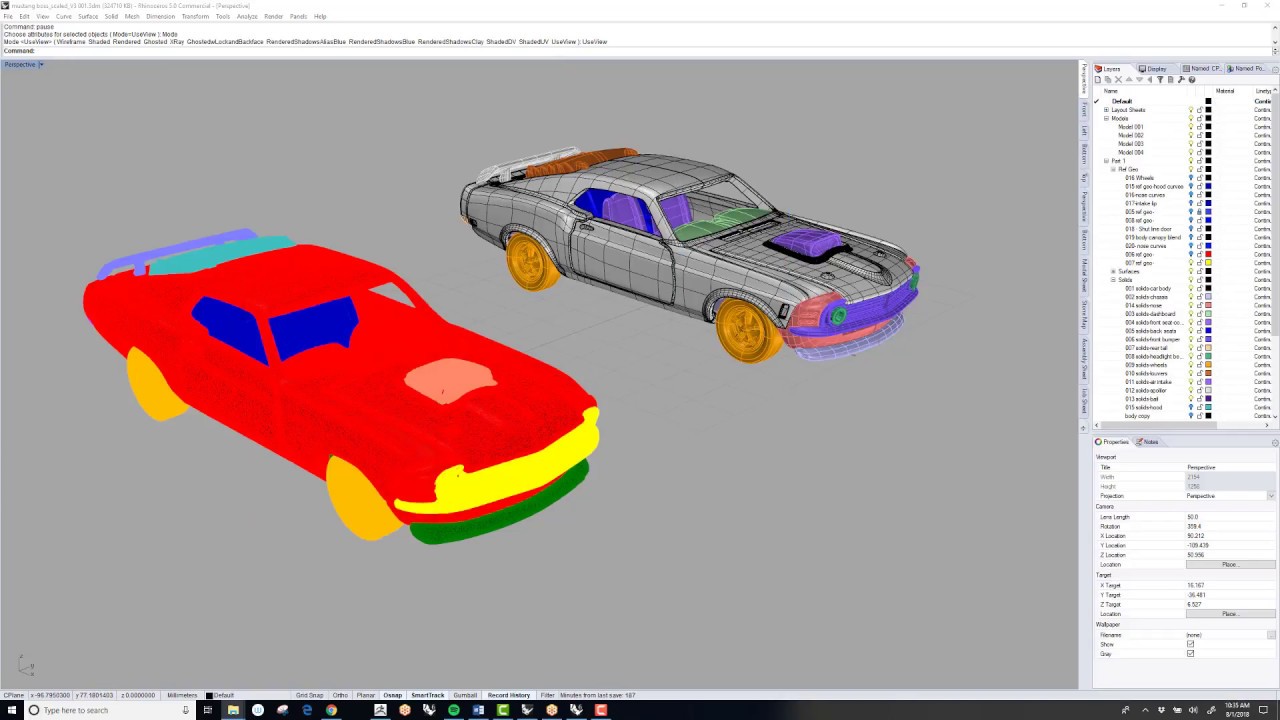
Task: Open Layers panel help icon
Action: [1192, 80]
